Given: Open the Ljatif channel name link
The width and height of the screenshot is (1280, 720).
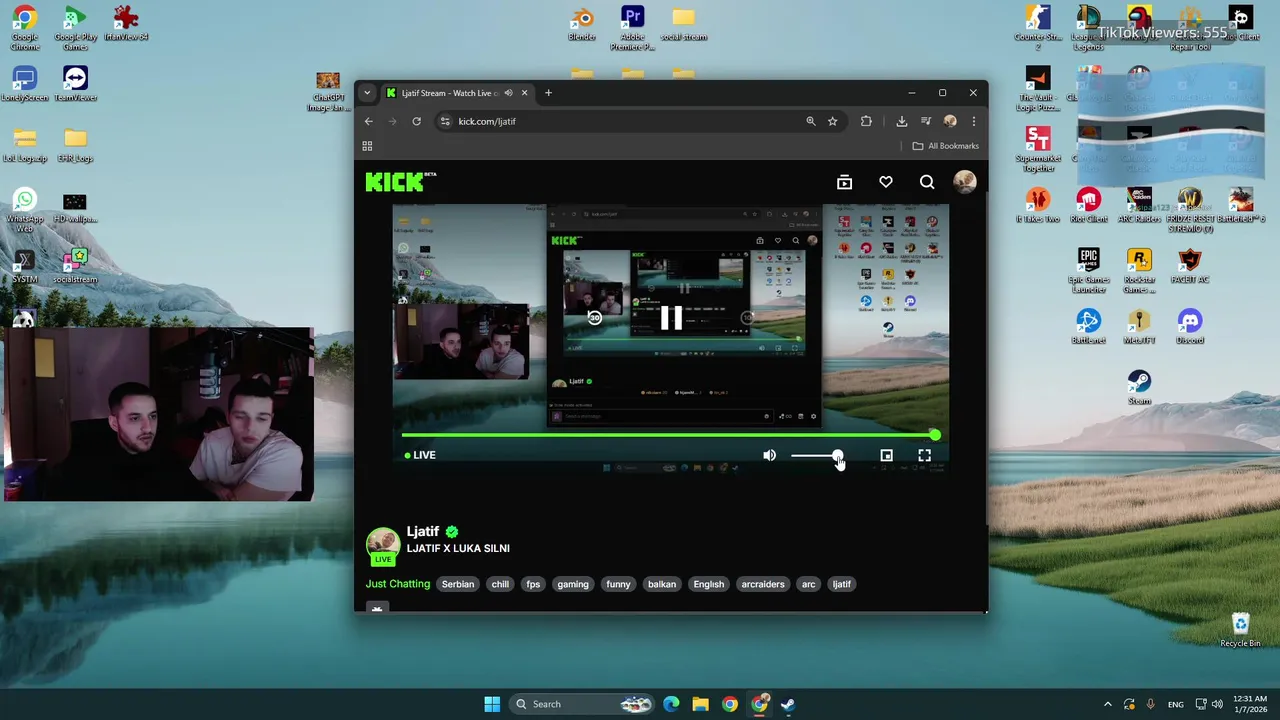Looking at the screenshot, I should pyautogui.click(x=423, y=531).
